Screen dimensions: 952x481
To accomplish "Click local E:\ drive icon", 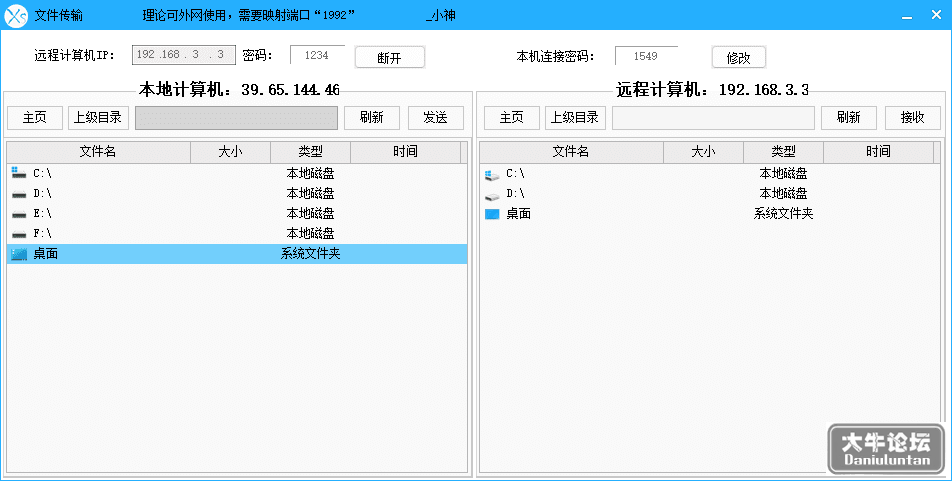I will click(x=19, y=214).
